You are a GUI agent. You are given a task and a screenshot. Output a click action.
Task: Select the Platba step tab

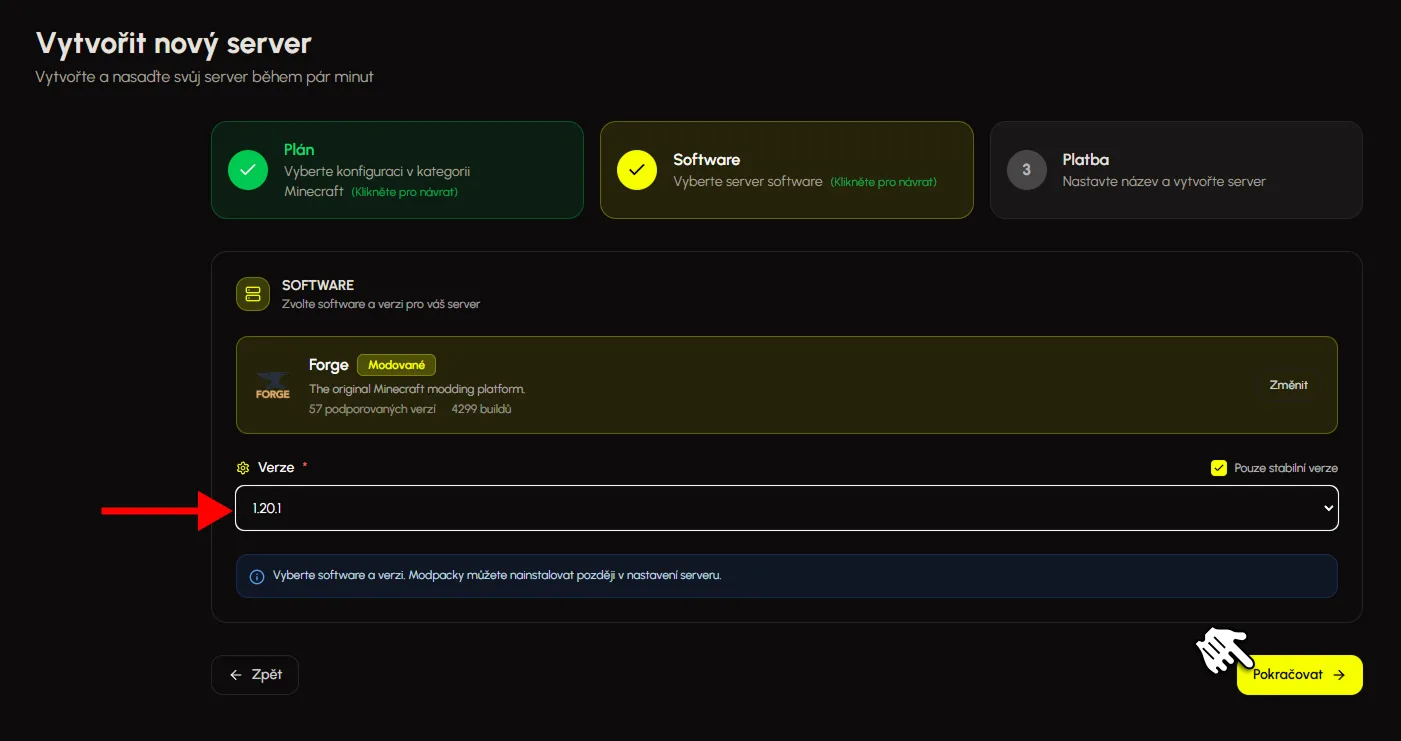(x=1176, y=170)
